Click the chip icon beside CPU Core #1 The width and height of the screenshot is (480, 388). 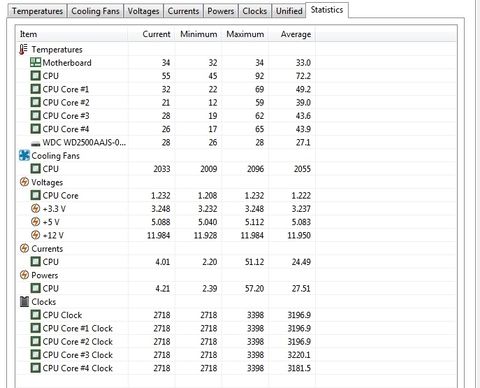pyautogui.click(x=35, y=89)
